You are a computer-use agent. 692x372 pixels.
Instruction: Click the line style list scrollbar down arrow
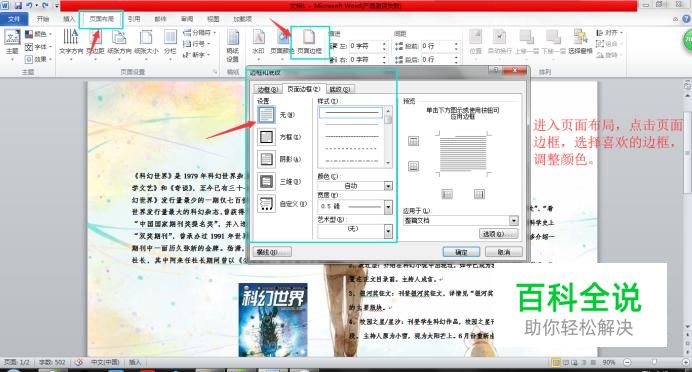point(388,163)
